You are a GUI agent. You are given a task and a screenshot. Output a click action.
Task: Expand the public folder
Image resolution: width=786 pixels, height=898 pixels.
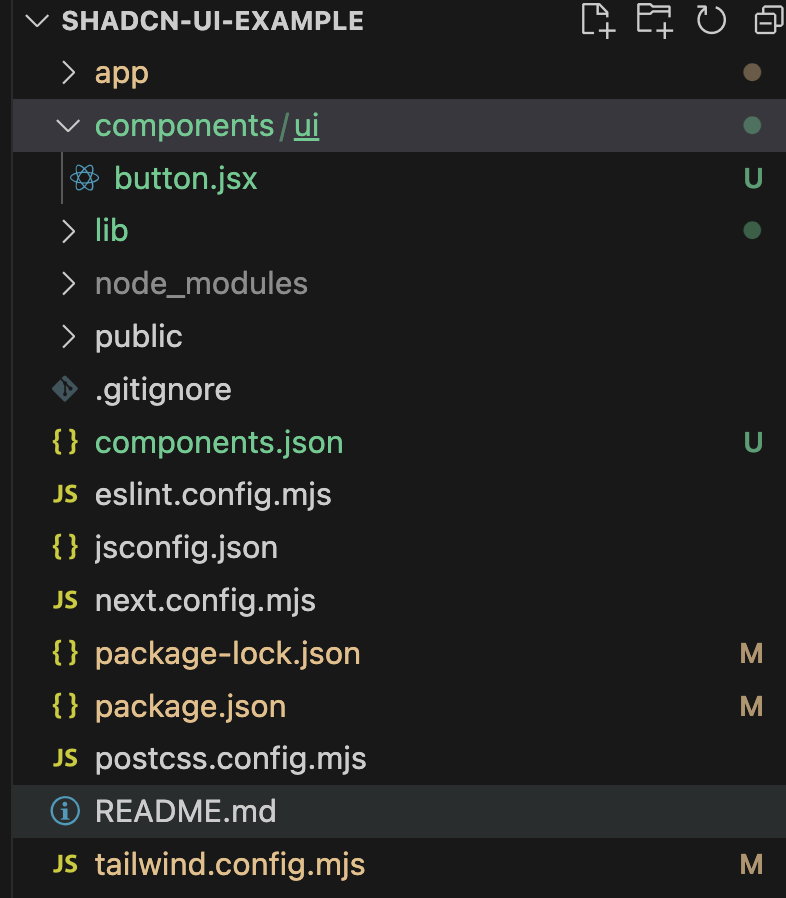(x=138, y=337)
